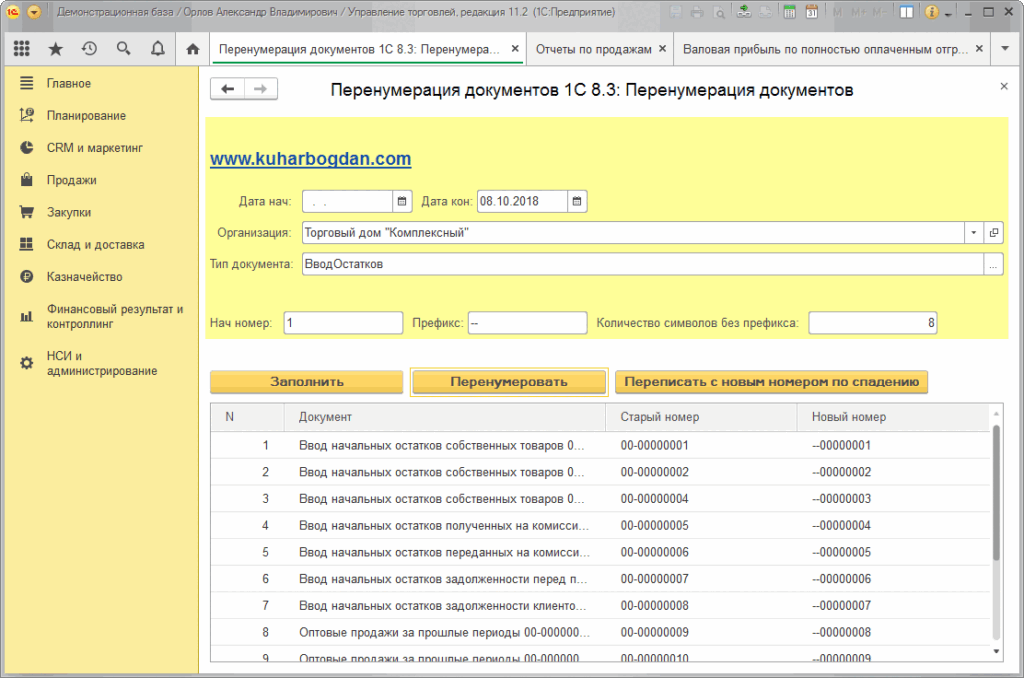The width and height of the screenshot is (1024, 678).
Task: Open notifications via the bell icon
Action: [x=157, y=49]
